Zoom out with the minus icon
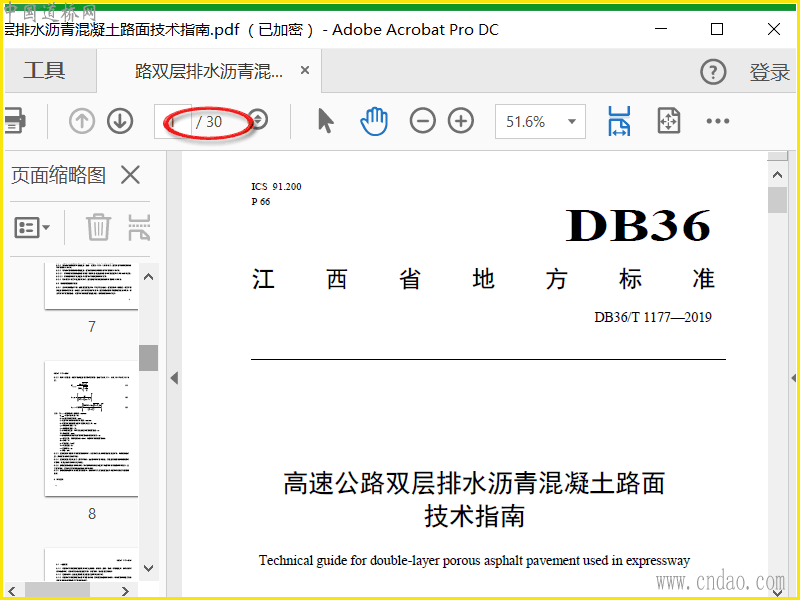Image resolution: width=800 pixels, height=600 pixels. [422, 121]
